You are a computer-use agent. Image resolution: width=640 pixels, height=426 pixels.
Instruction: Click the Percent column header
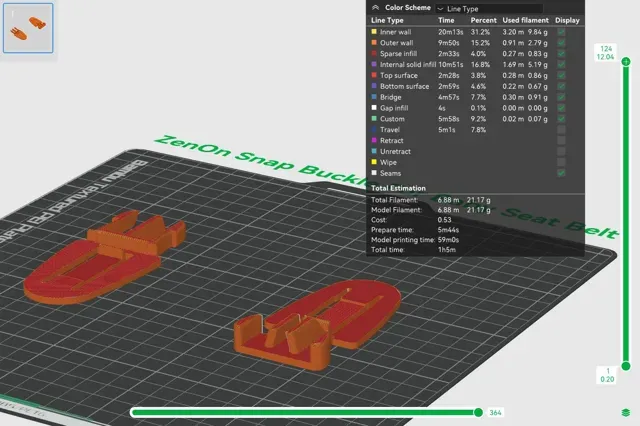(483, 20)
